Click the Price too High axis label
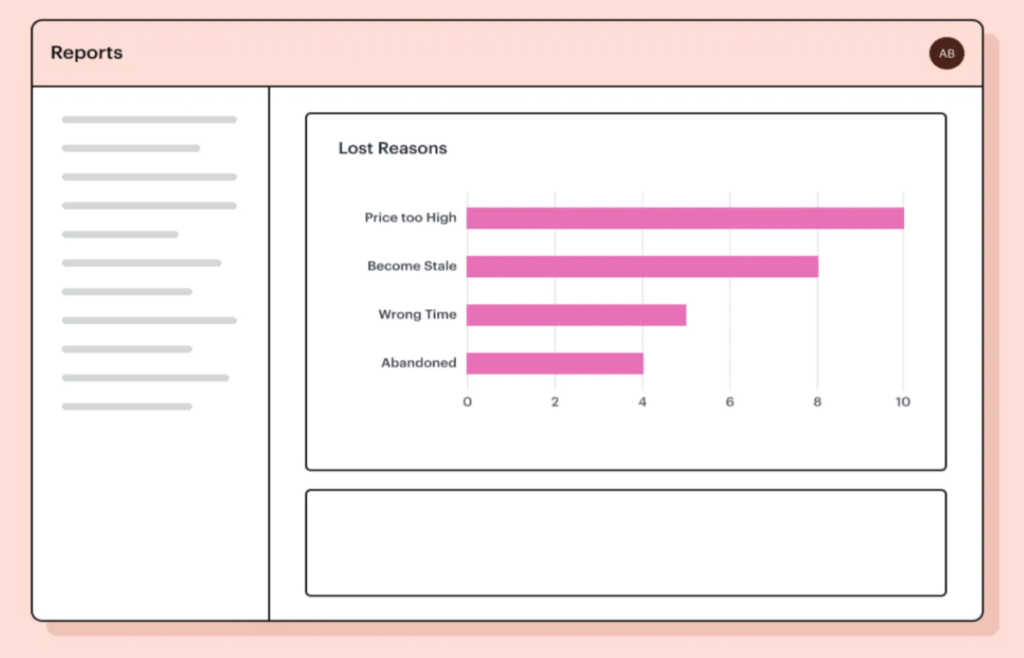This screenshot has height=658, width=1024. 410,217
